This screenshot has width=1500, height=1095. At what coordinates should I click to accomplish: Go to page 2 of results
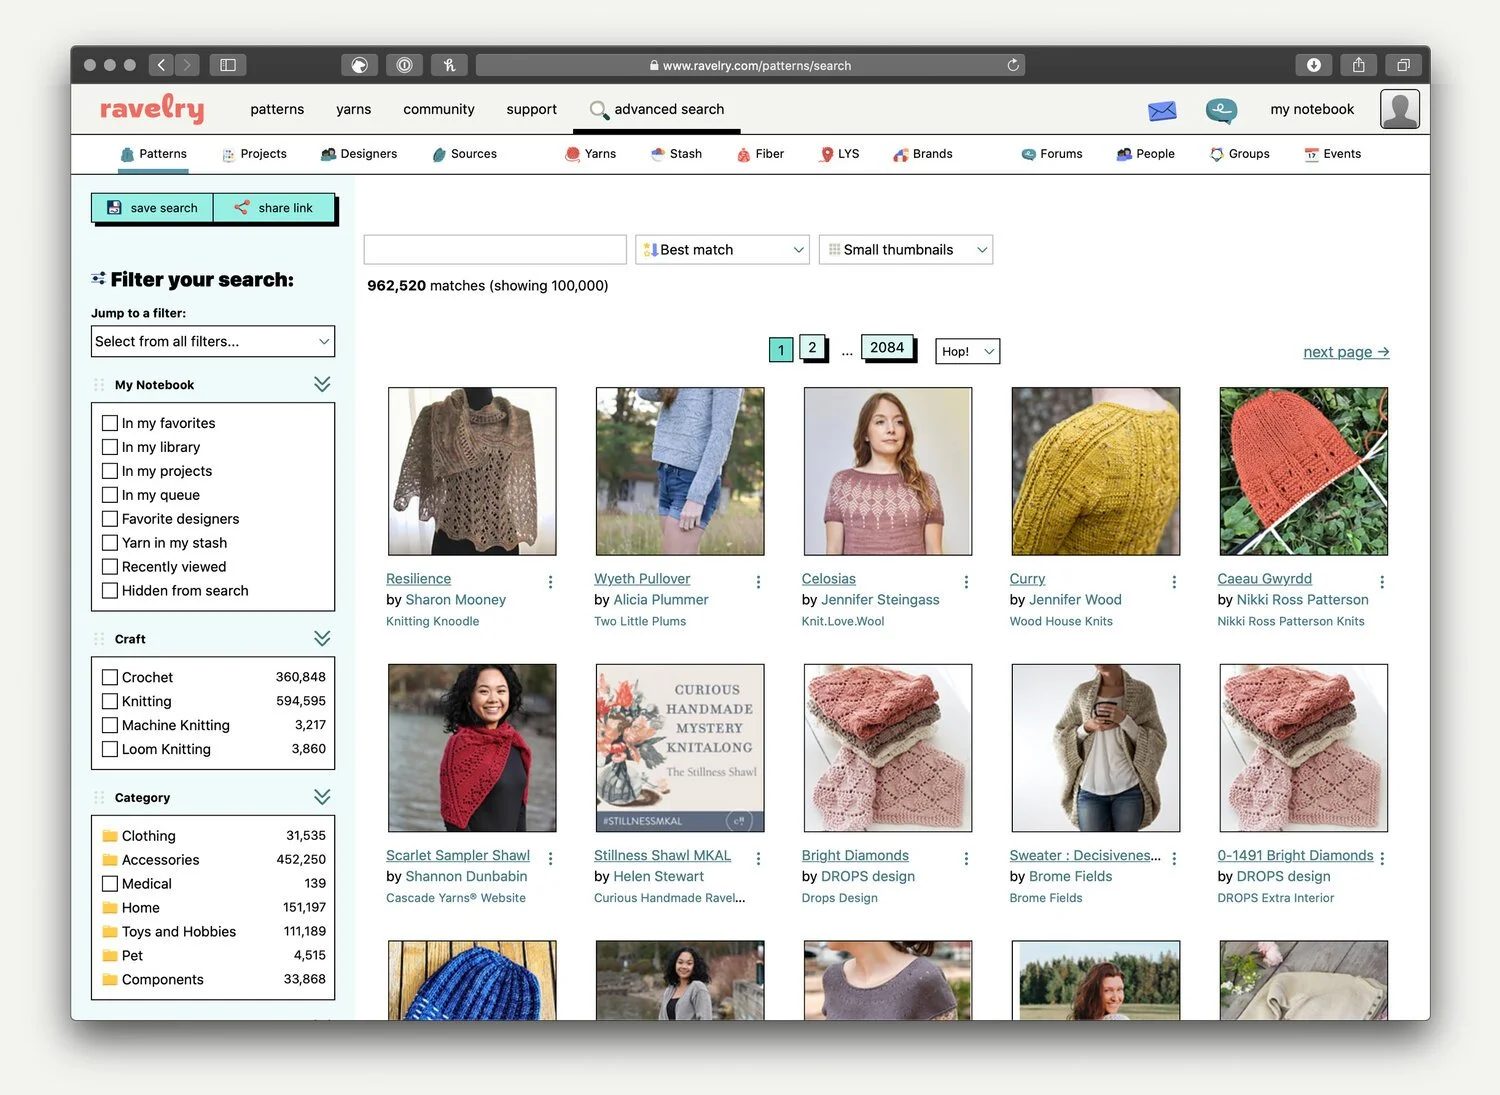(812, 347)
